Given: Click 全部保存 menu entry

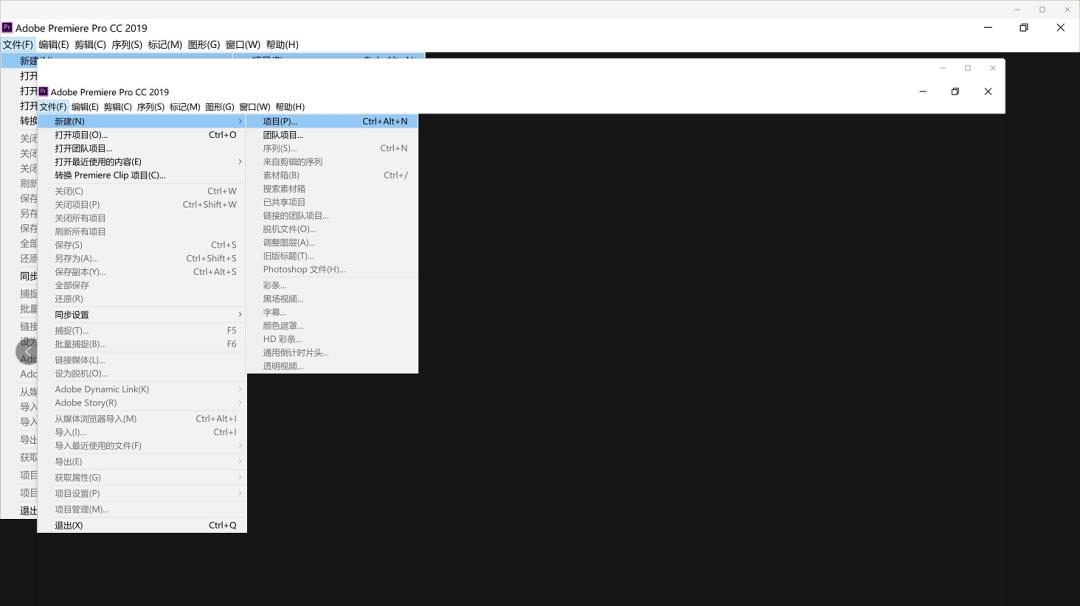Looking at the screenshot, I should tap(142, 285).
